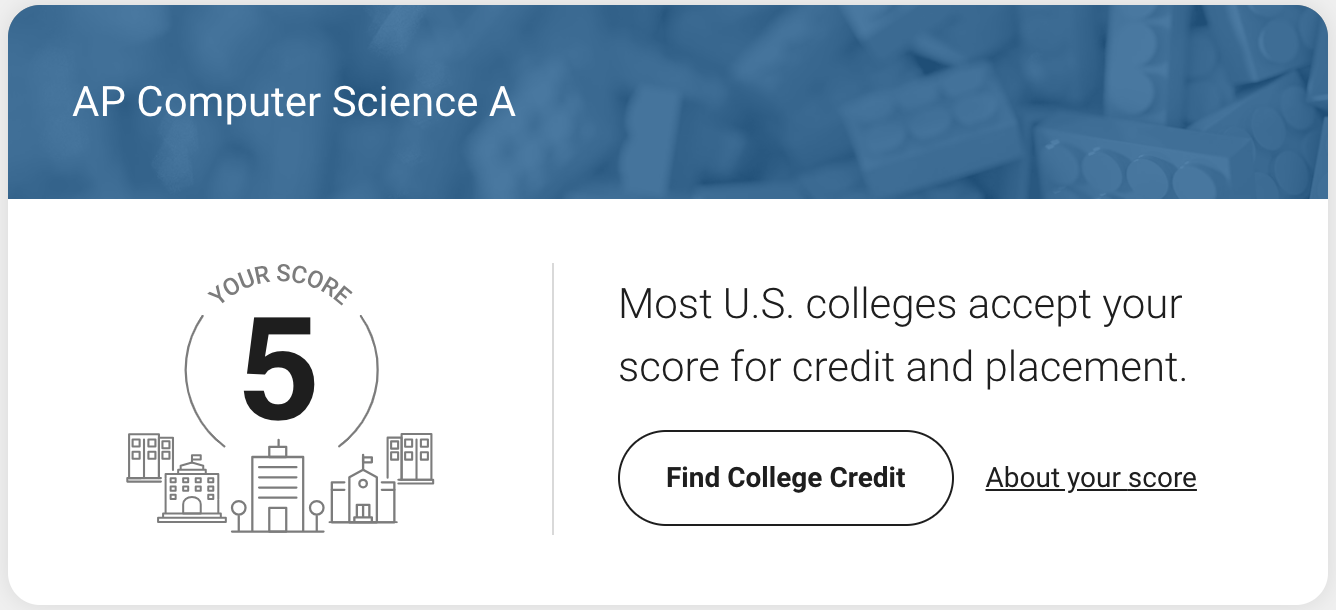The height and width of the screenshot is (610, 1336).
Task: Click the "Most U.S. colleges accept your" text
Action: (x=900, y=304)
